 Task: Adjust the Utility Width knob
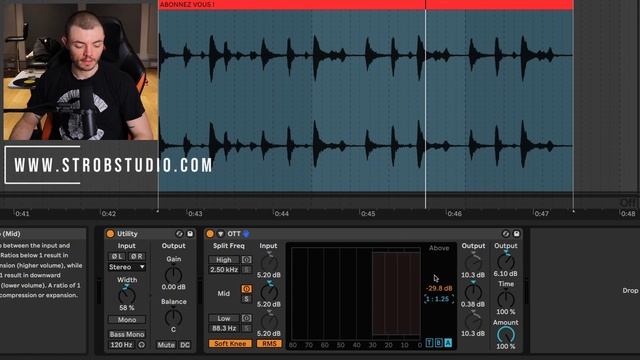(127, 295)
